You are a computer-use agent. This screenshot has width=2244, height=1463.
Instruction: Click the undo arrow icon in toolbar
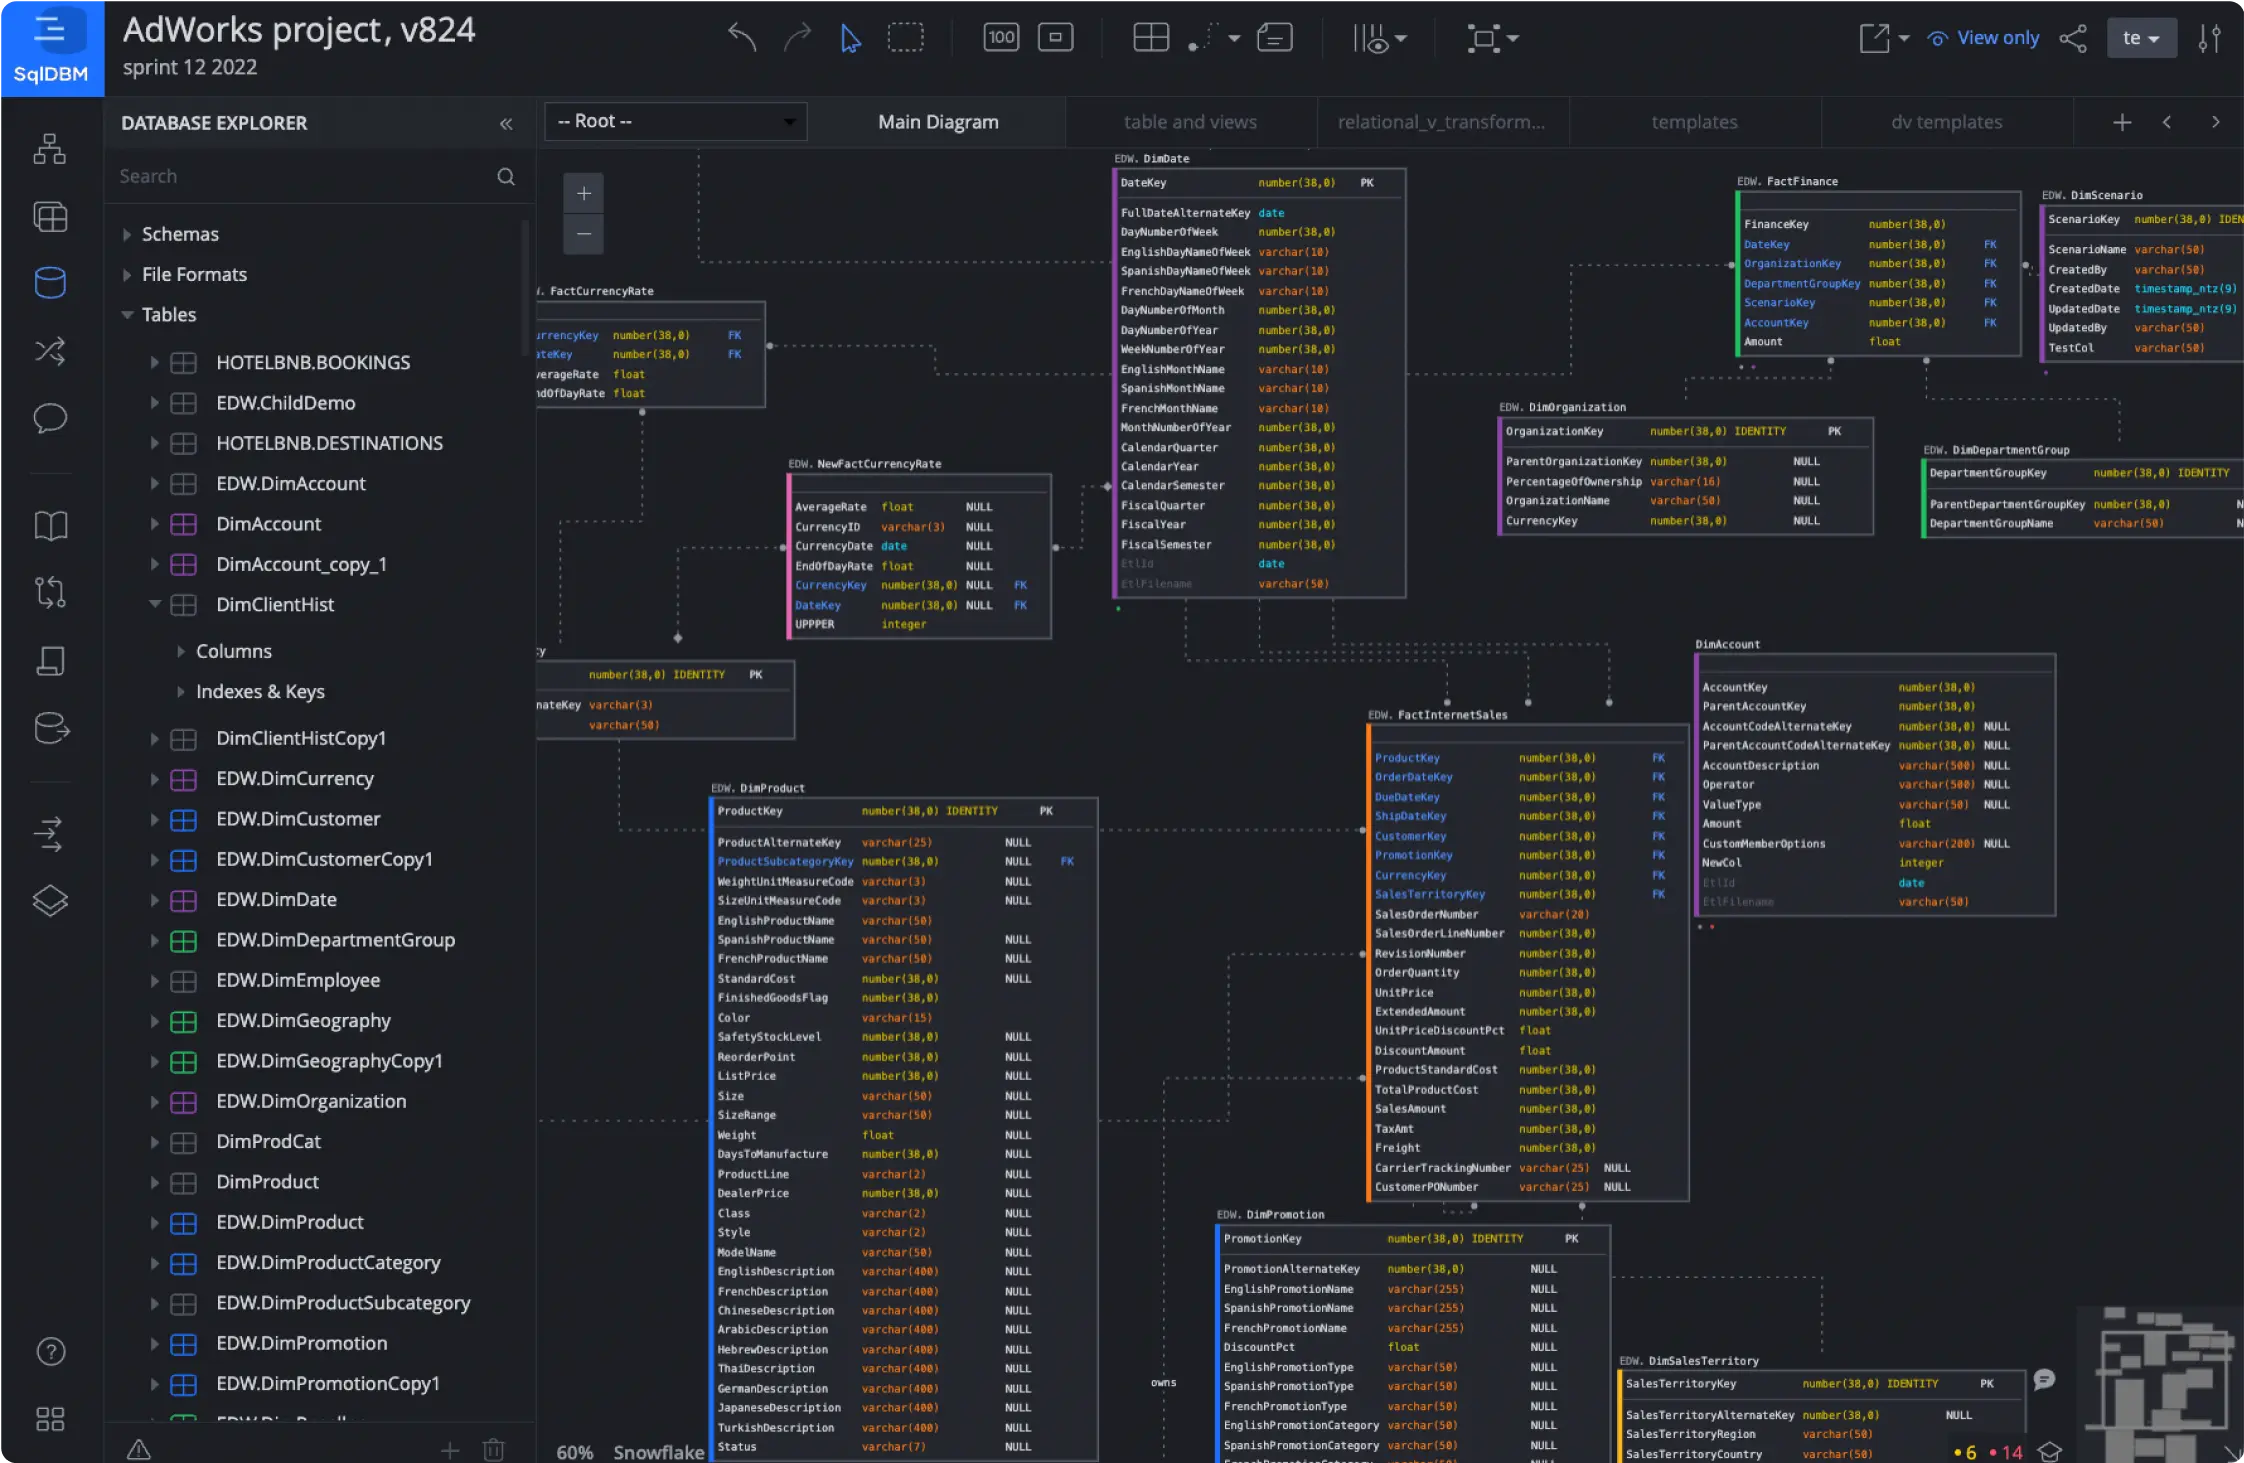739,36
